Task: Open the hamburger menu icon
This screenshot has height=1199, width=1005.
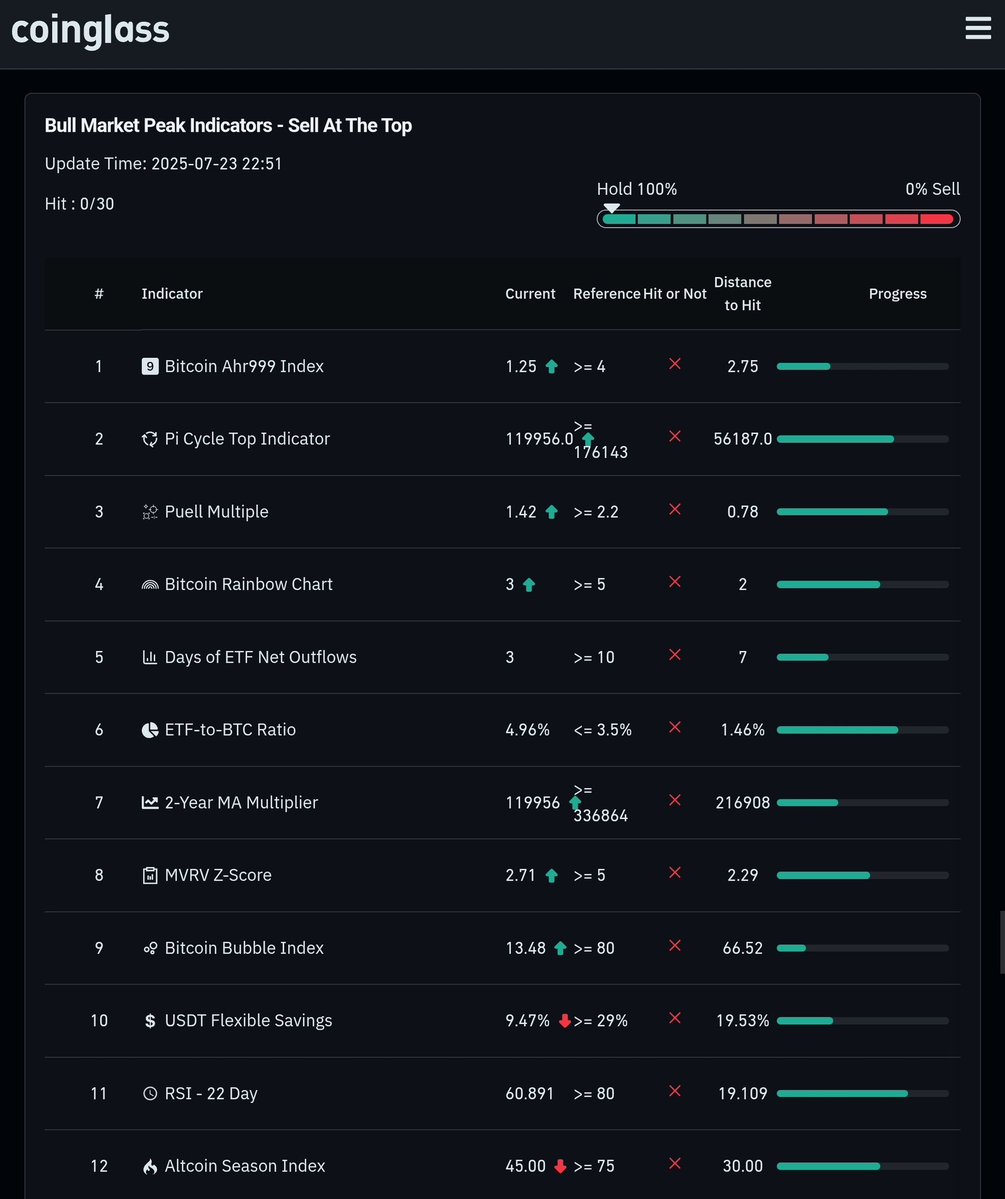Action: pos(977,28)
